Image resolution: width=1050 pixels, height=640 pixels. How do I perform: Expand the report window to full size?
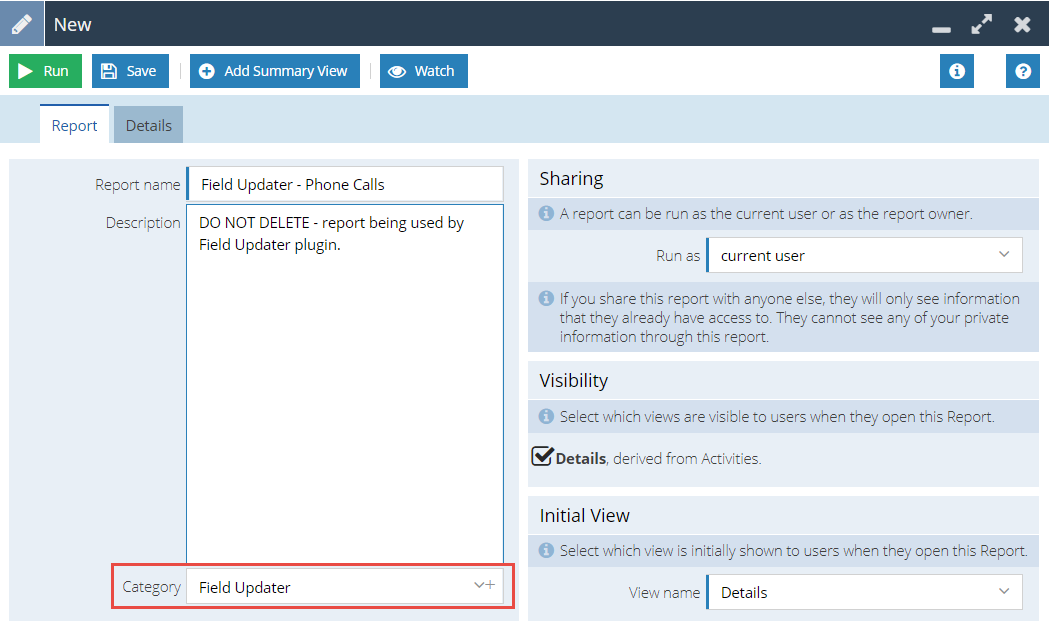(981, 24)
